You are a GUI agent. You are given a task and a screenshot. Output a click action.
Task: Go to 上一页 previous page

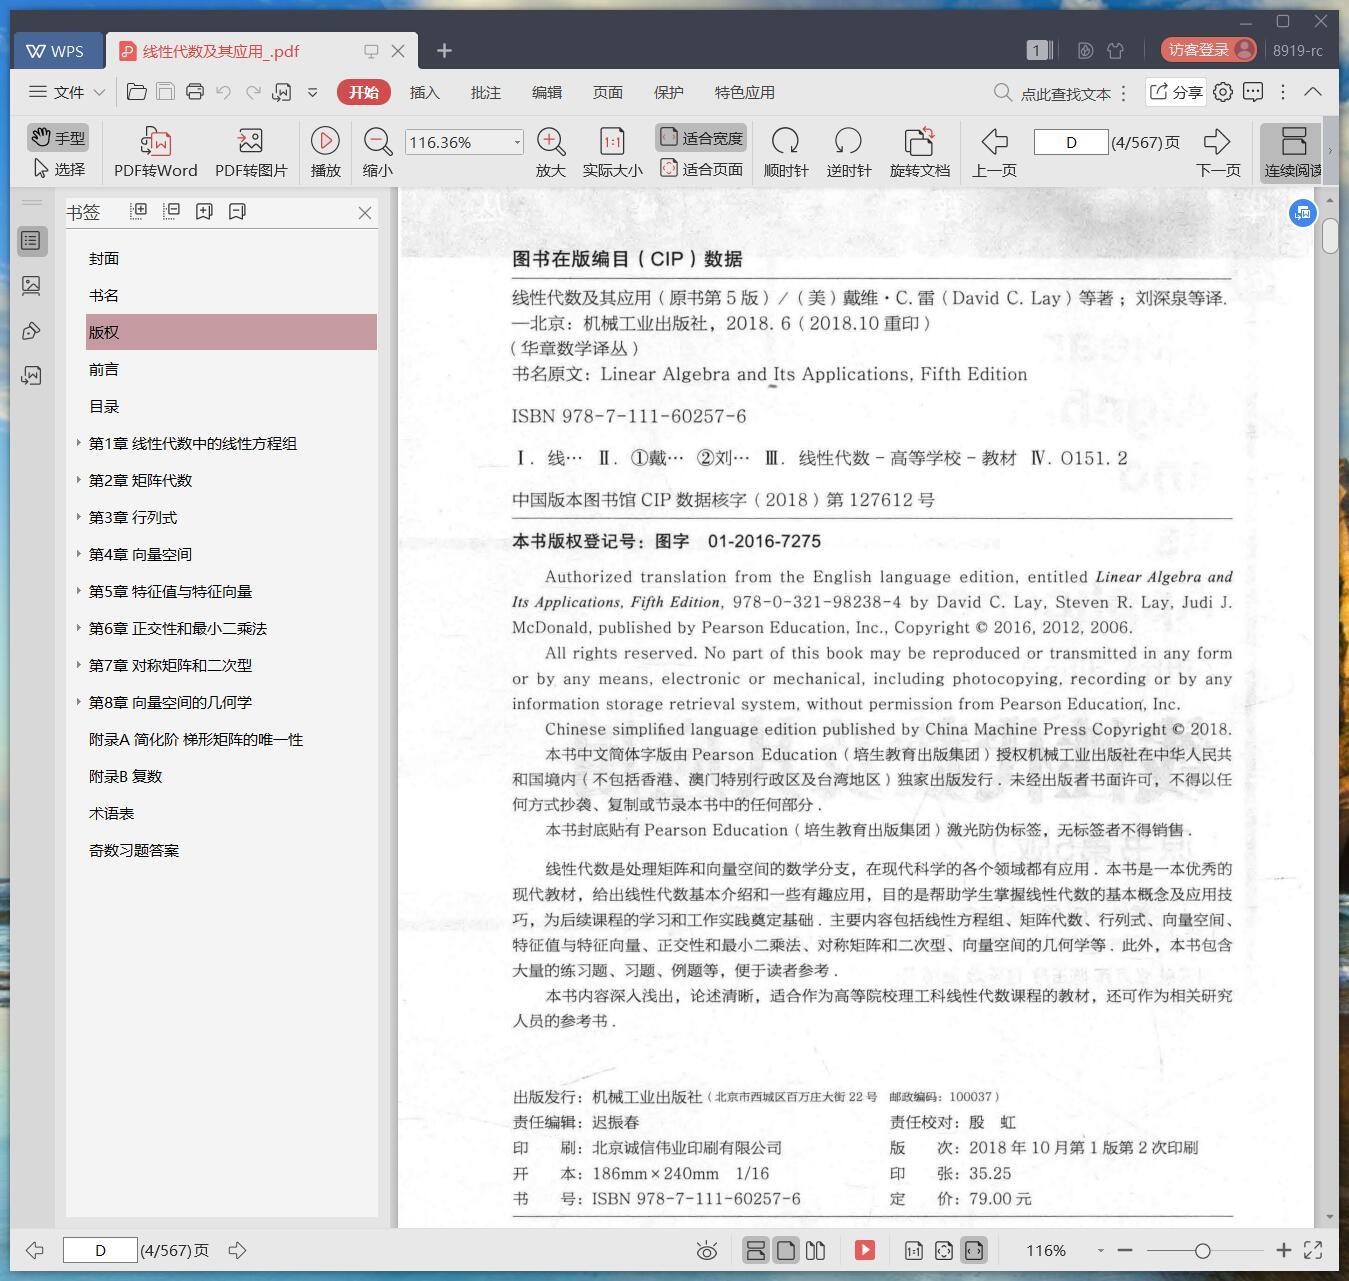pyautogui.click(x=994, y=152)
